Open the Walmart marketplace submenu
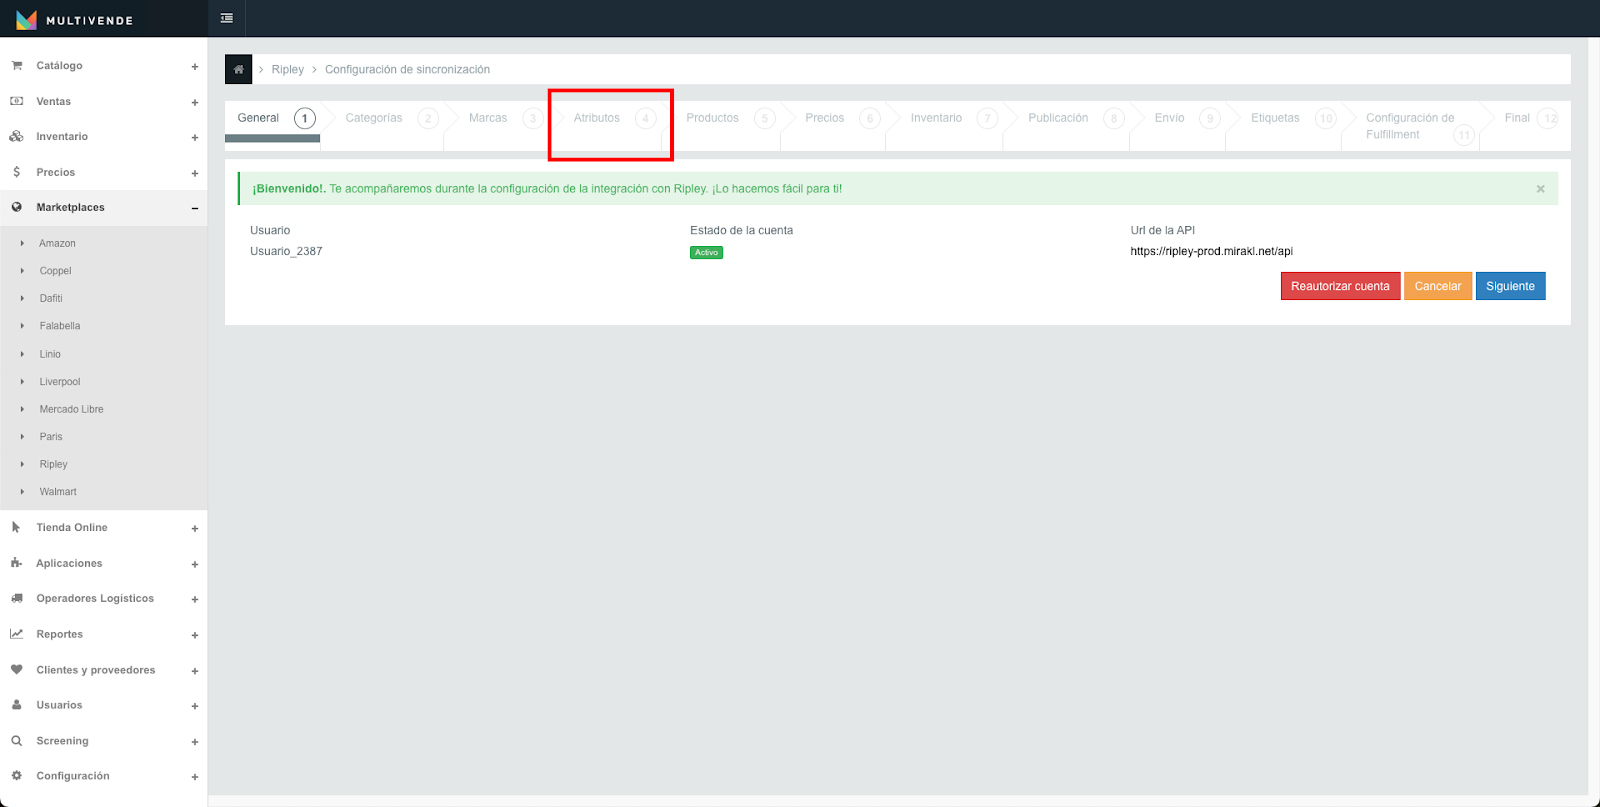Image resolution: width=1600 pixels, height=807 pixels. pyautogui.click(x=58, y=492)
